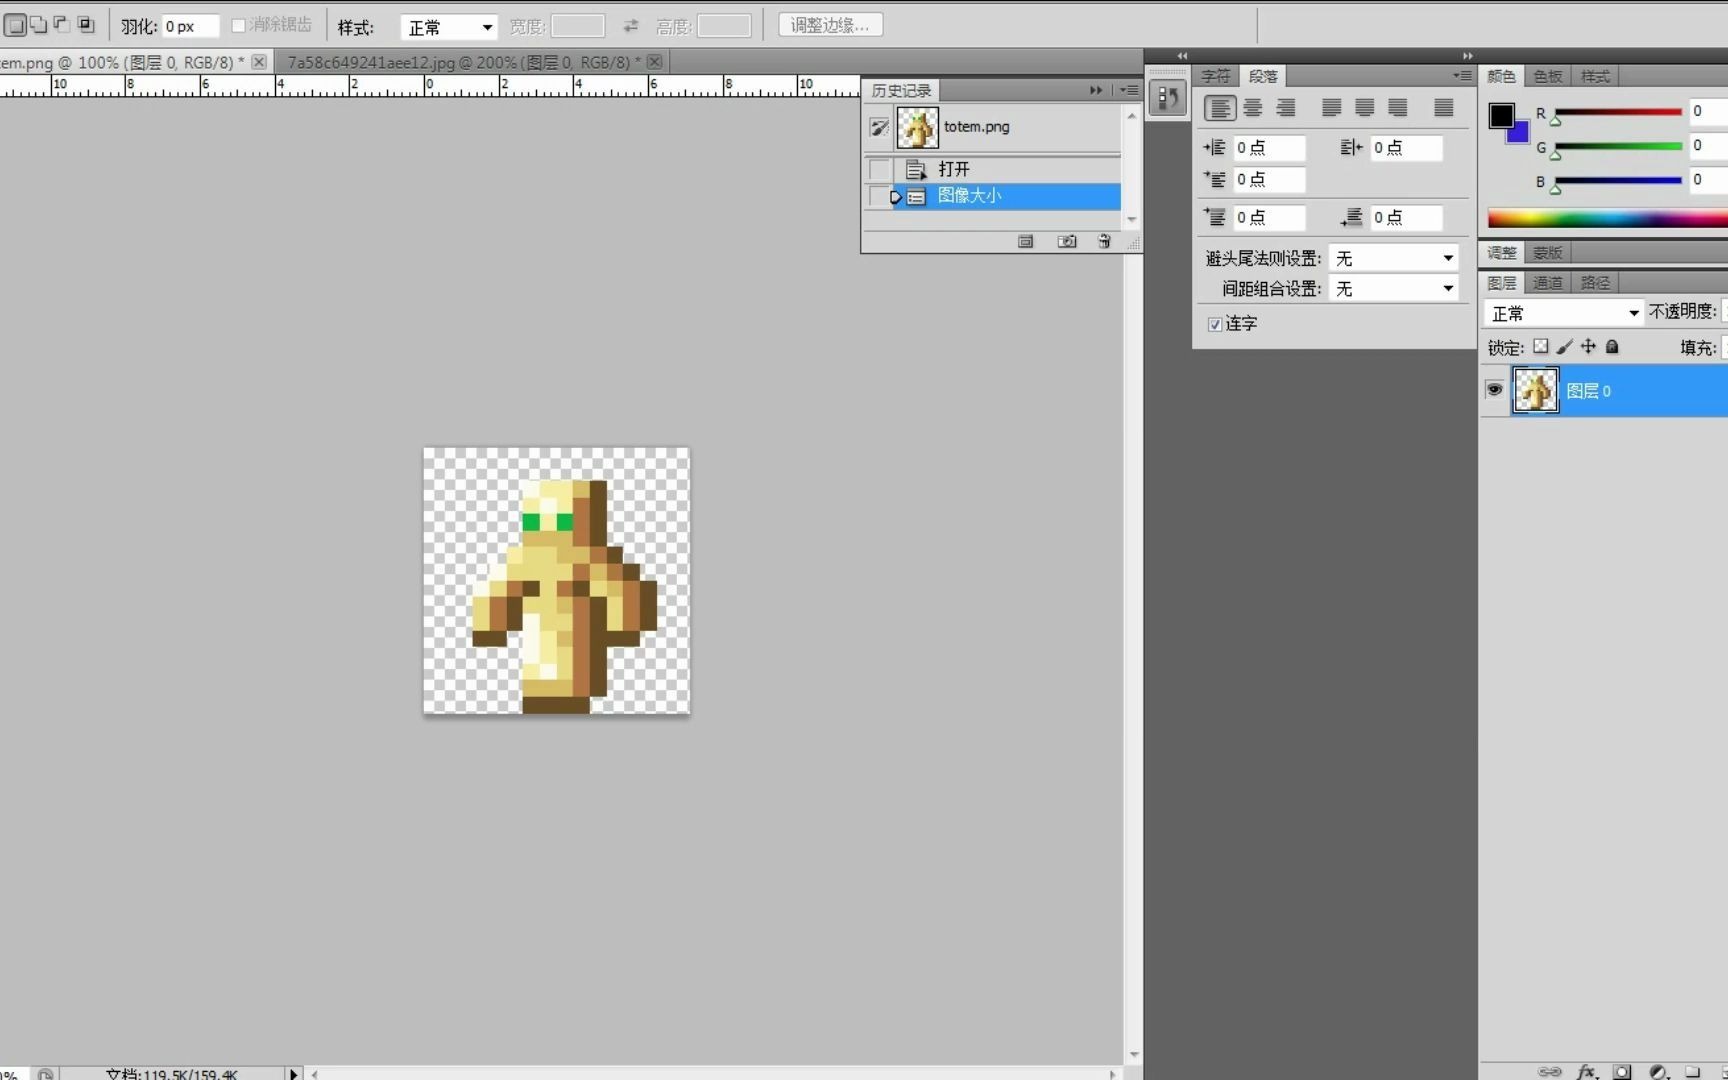Viewport: 1728px width, 1080px height.
Task: Set history brush source for 图像大小 state
Action: coord(879,196)
